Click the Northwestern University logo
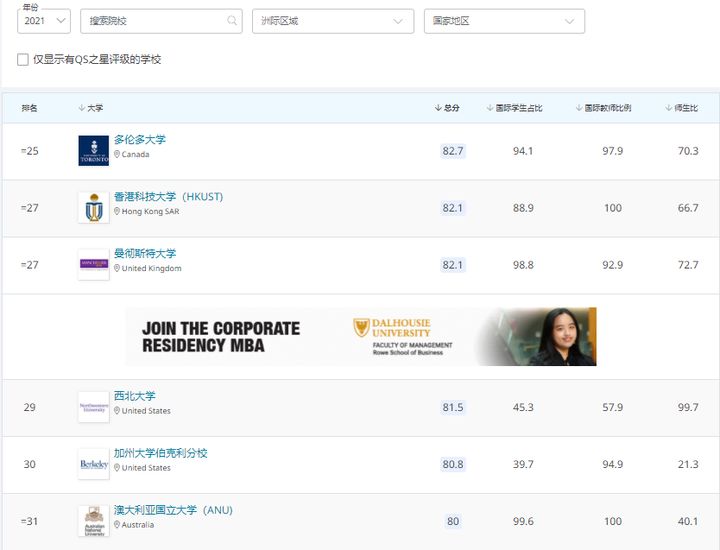720x550 pixels. (94, 407)
